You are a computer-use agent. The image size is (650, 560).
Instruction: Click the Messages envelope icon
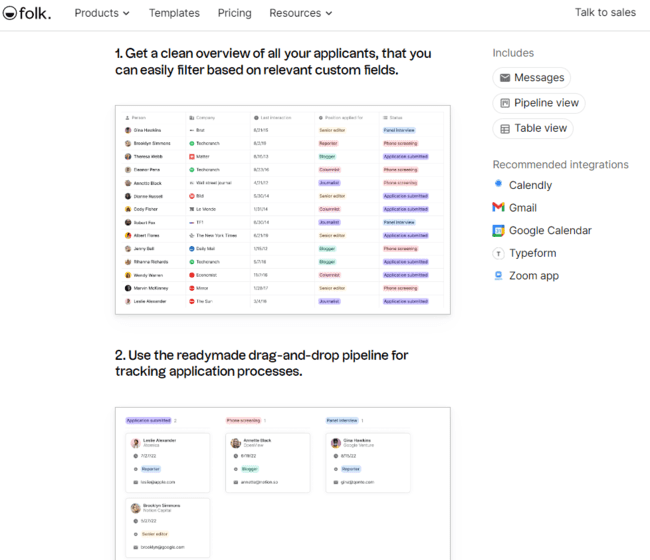504,78
